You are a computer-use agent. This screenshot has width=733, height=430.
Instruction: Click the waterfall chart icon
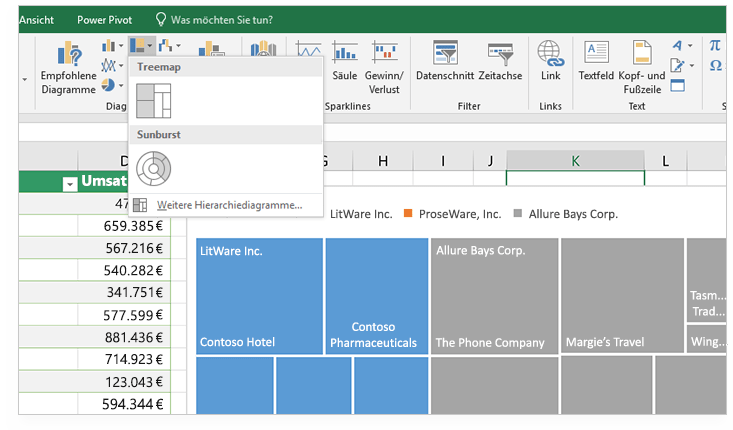(165, 46)
